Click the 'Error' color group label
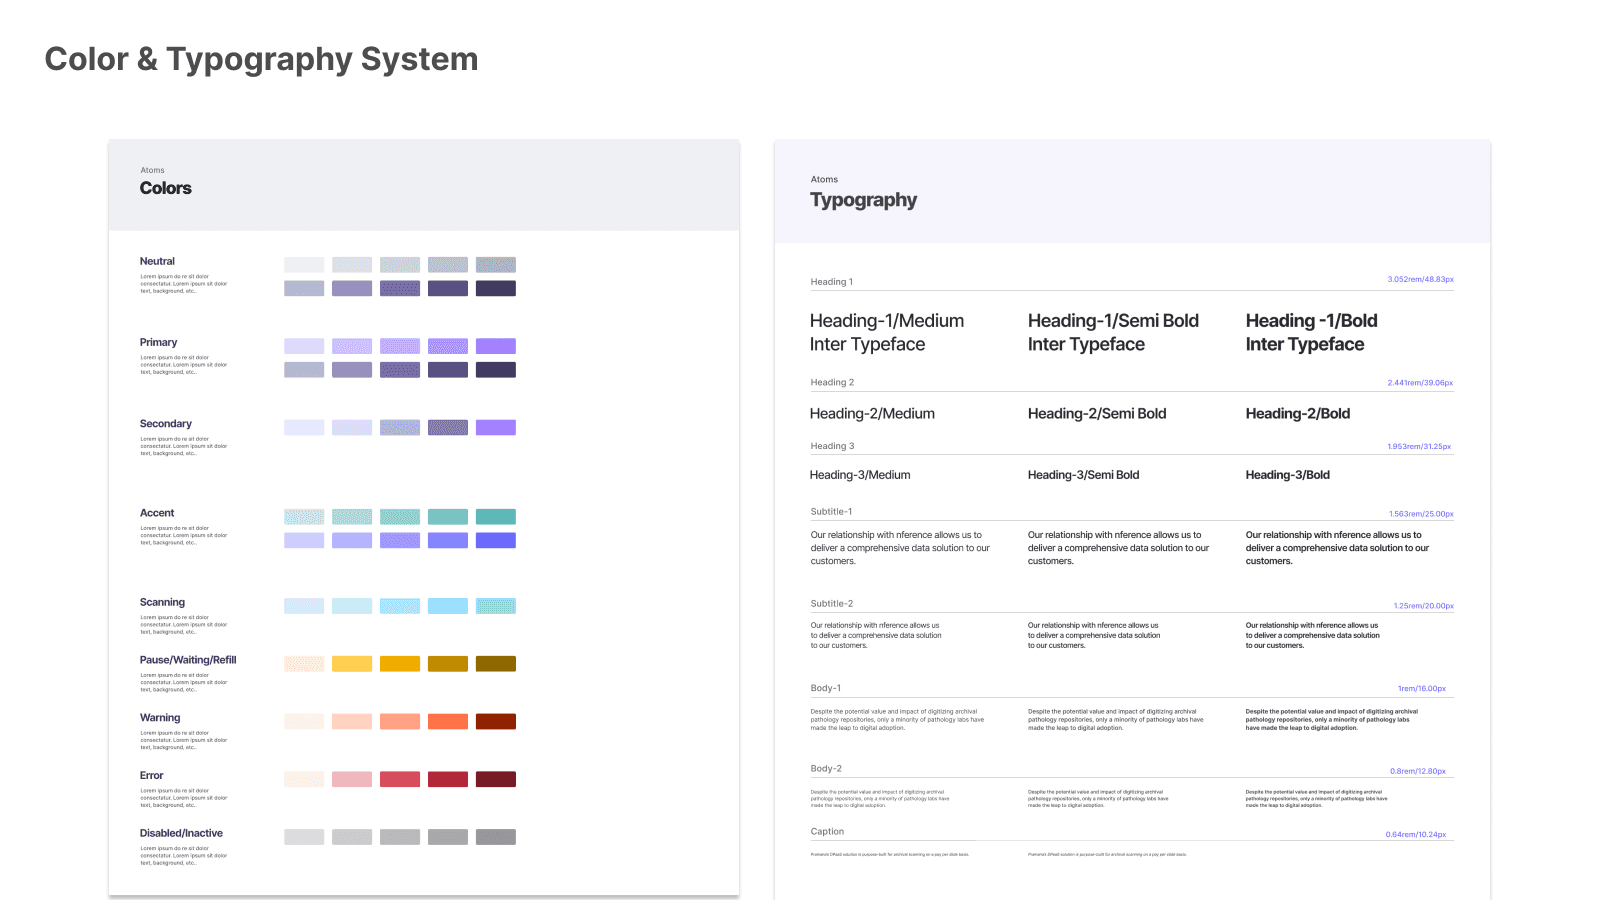Viewport: 1600px width, 900px height. (x=151, y=775)
